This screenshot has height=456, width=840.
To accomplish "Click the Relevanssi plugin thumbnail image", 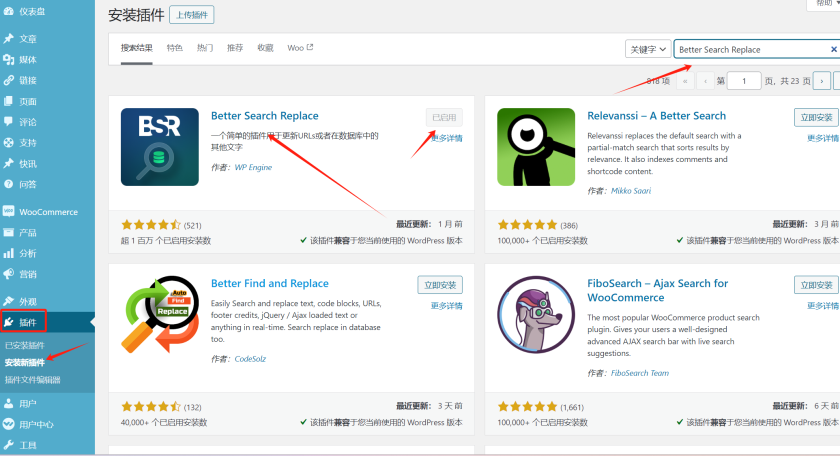I will click(536, 147).
